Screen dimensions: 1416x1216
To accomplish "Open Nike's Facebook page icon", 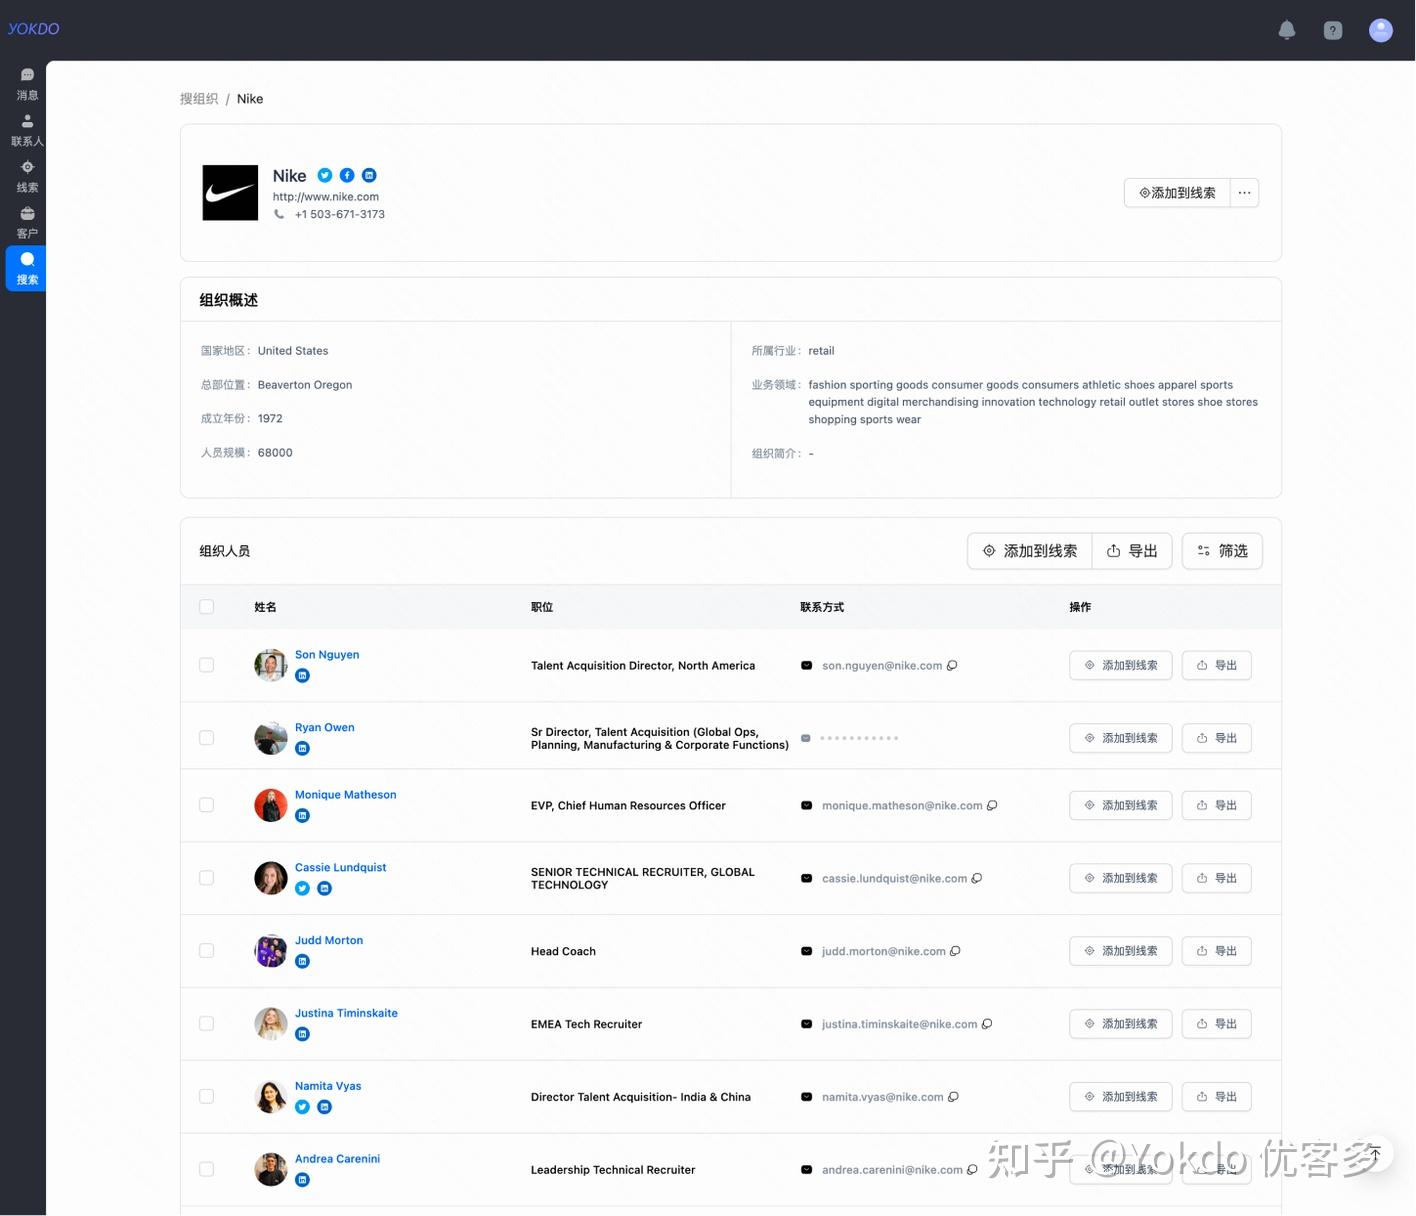I will tap(347, 175).
